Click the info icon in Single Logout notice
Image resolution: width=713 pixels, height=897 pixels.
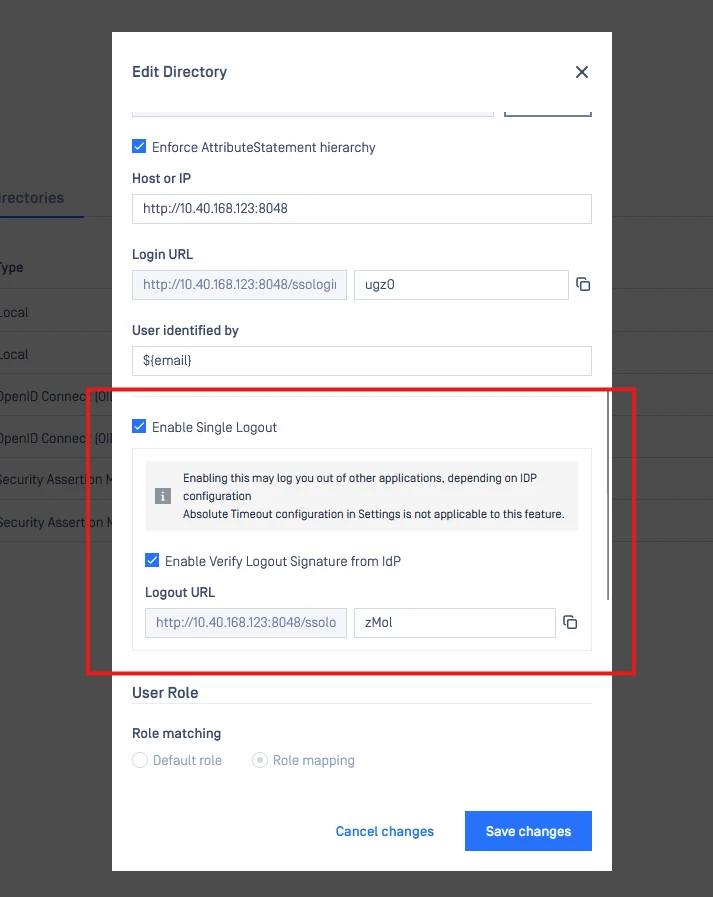pos(162,496)
